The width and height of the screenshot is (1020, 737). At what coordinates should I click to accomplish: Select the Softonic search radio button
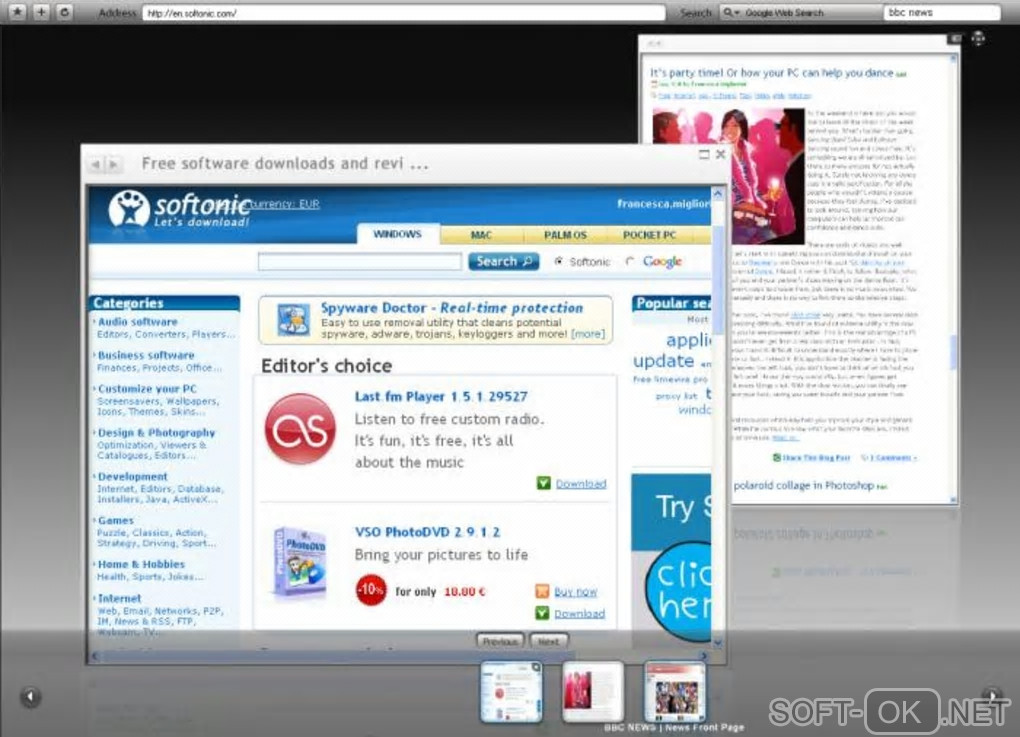558,261
